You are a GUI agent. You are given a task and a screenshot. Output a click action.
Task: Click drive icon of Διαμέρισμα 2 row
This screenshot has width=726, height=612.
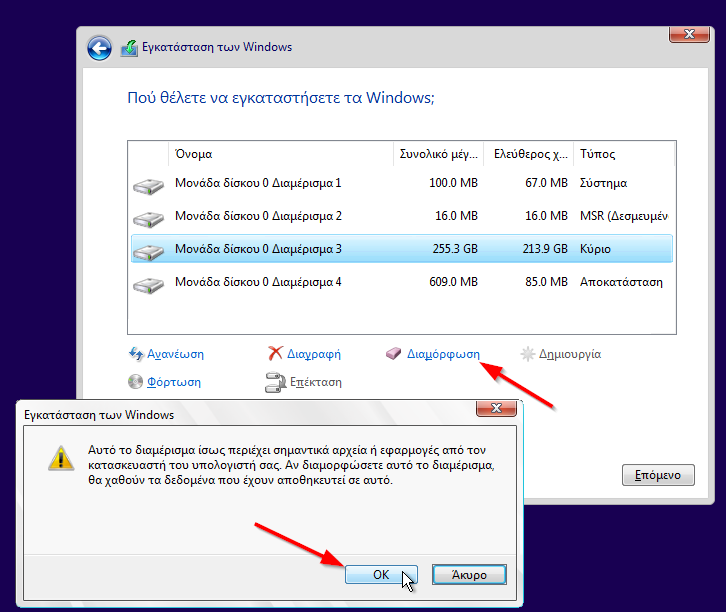pyautogui.click(x=148, y=219)
